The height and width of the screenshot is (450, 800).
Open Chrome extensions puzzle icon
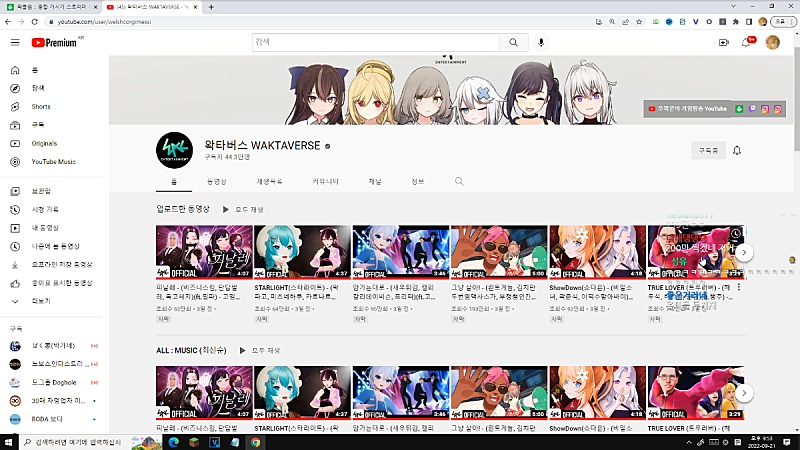(736, 22)
